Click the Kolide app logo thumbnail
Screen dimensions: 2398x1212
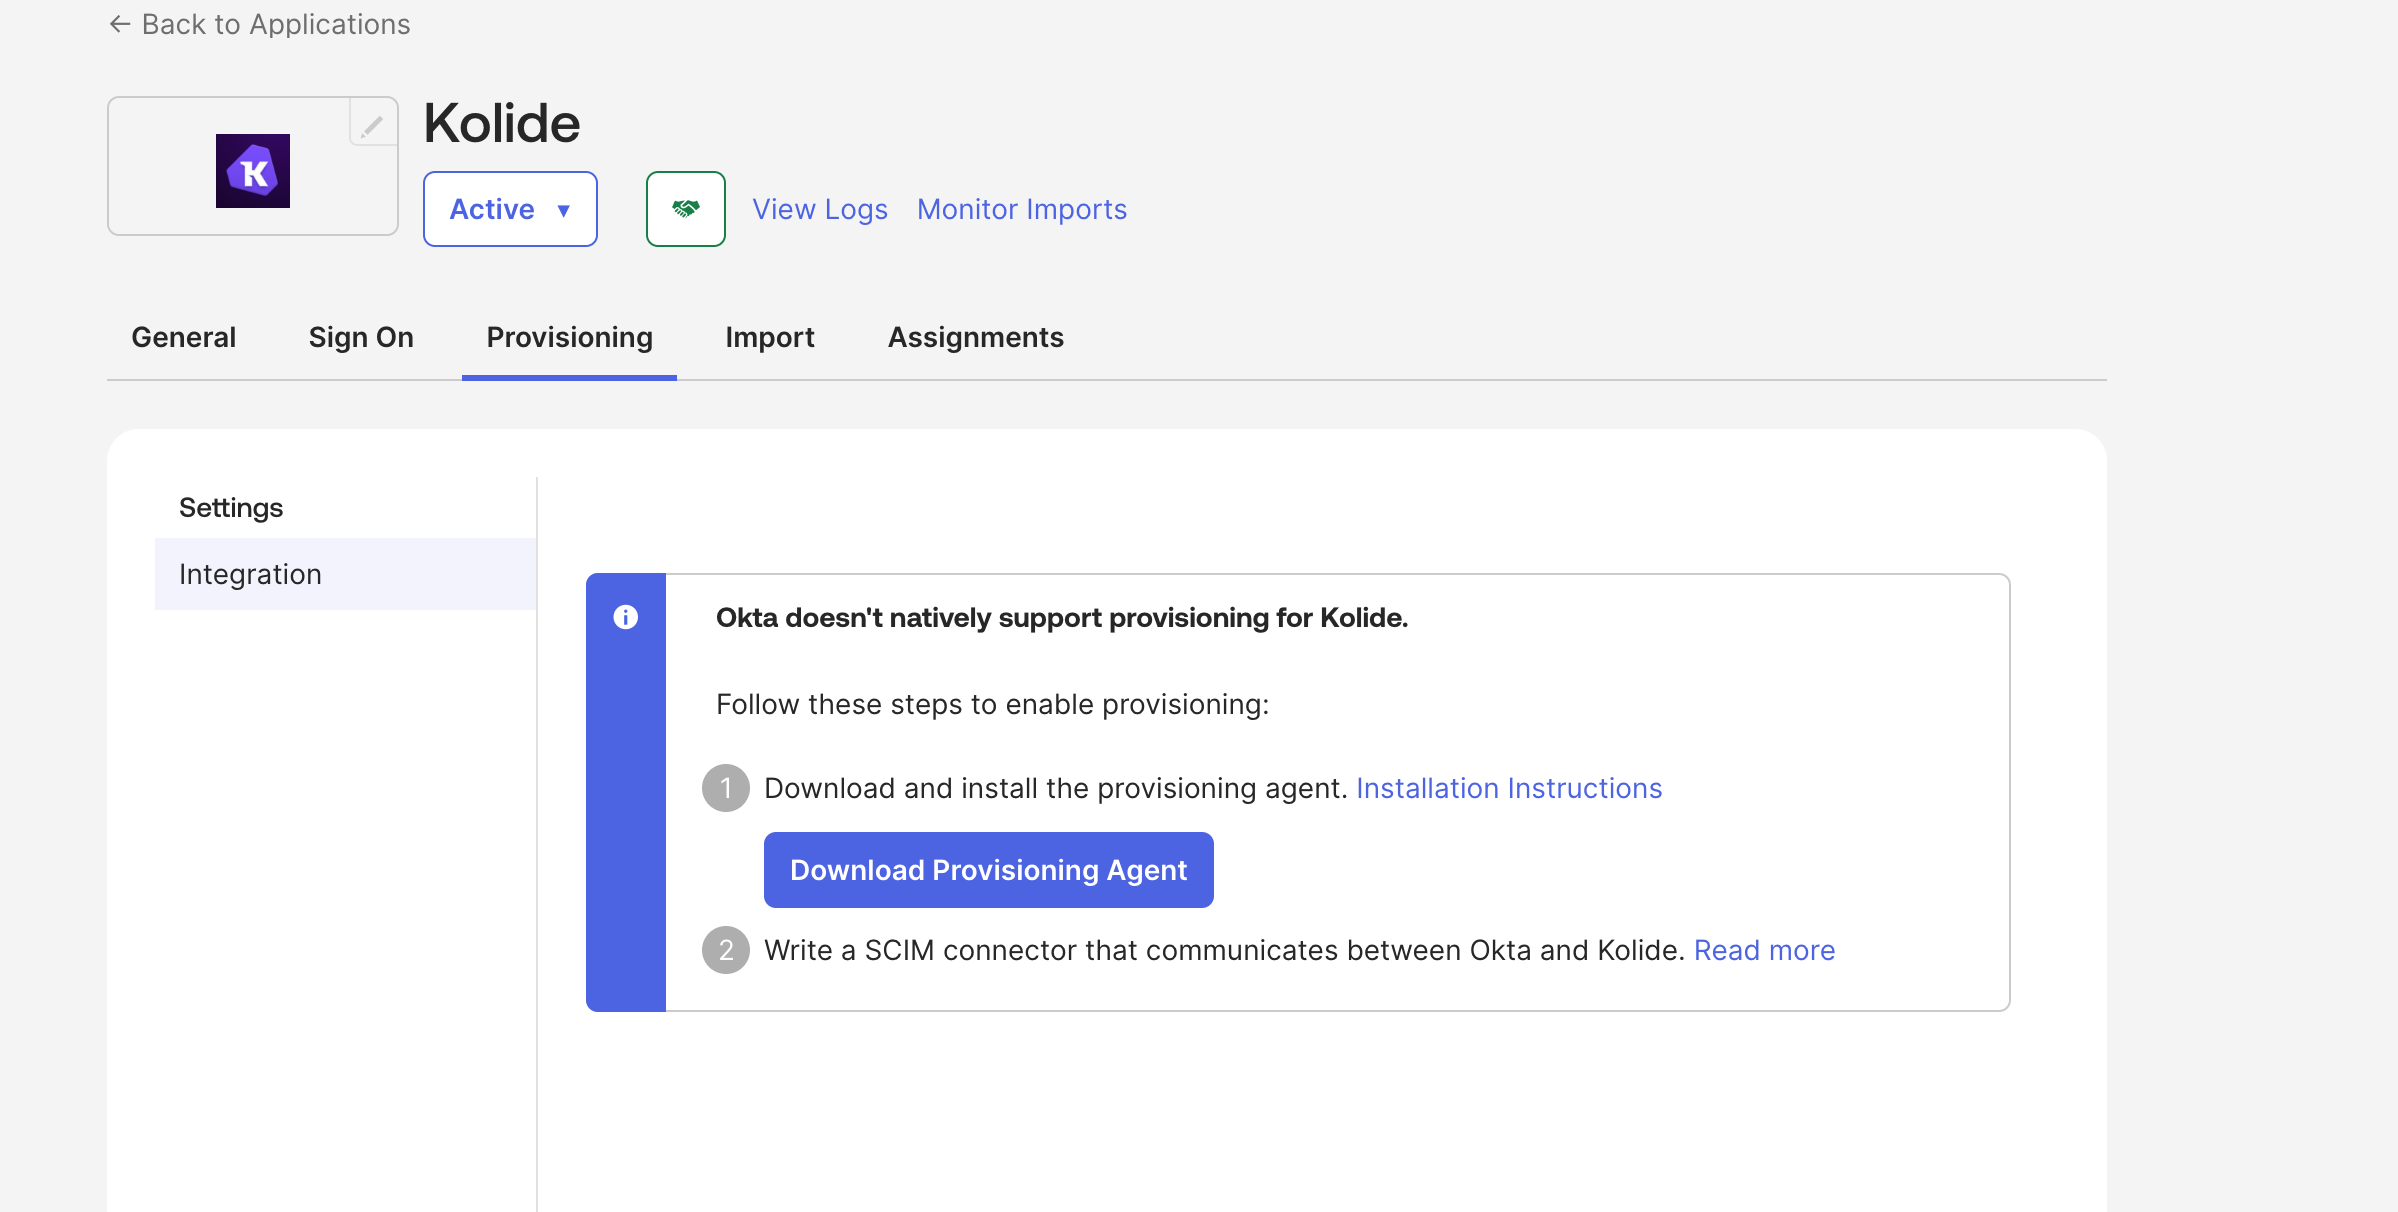[253, 171]
